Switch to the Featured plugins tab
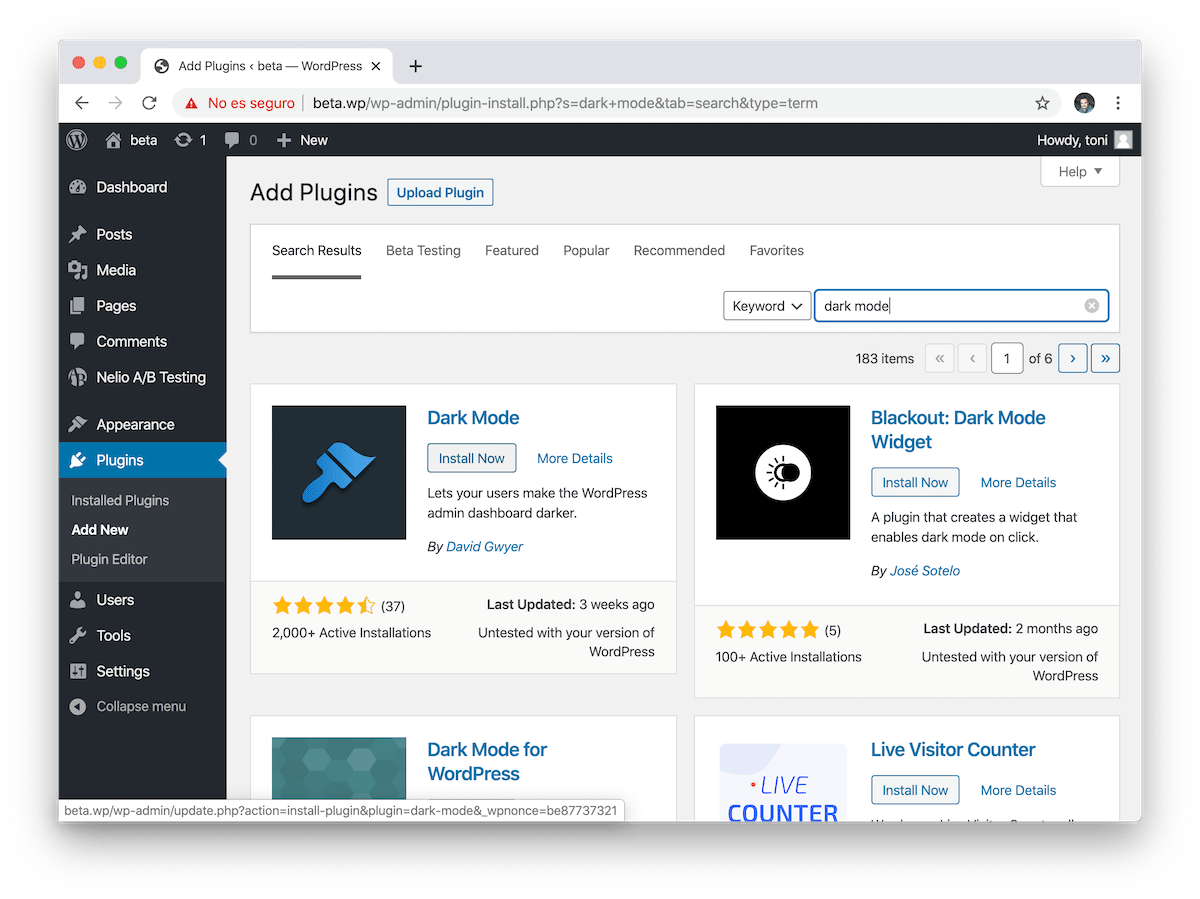Image resolution: width=1200 pixels, height=899 pixels. tap(511, 250)
